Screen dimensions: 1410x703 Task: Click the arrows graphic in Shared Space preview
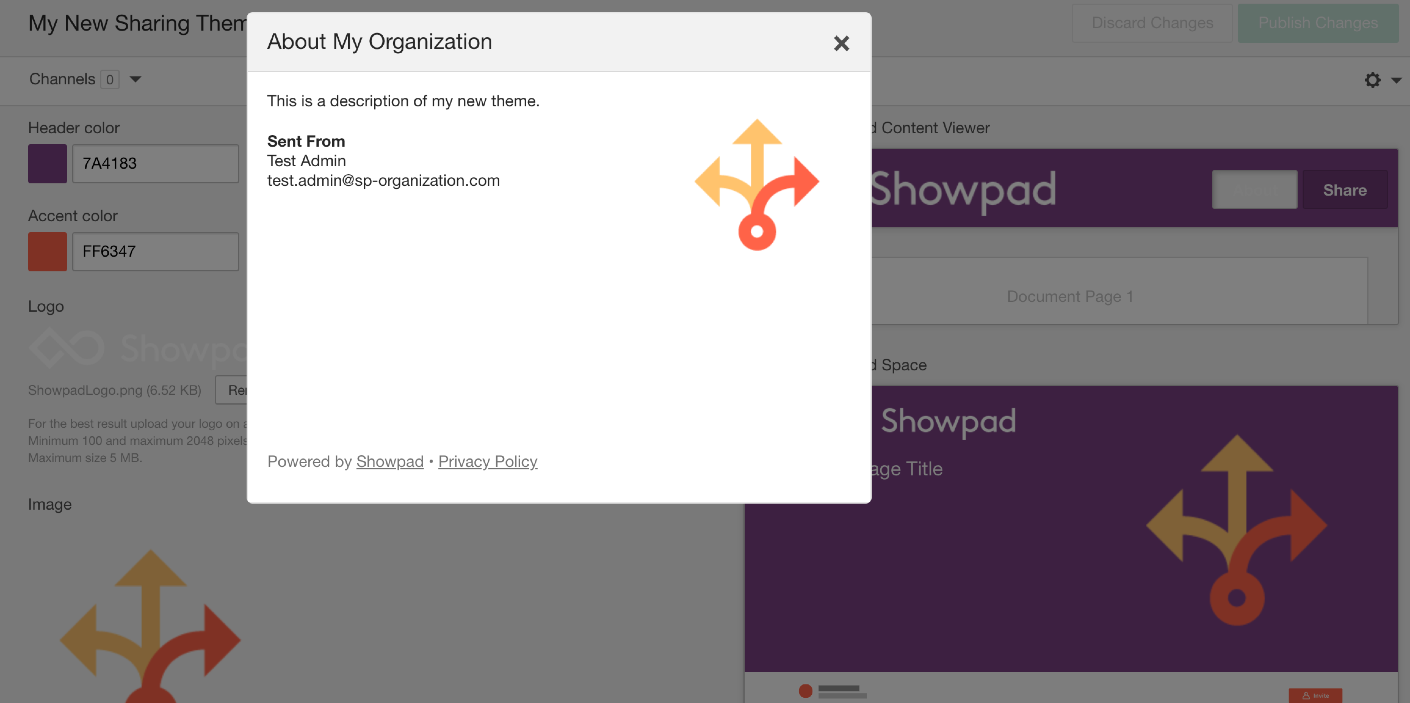(x=1237, y=530)
